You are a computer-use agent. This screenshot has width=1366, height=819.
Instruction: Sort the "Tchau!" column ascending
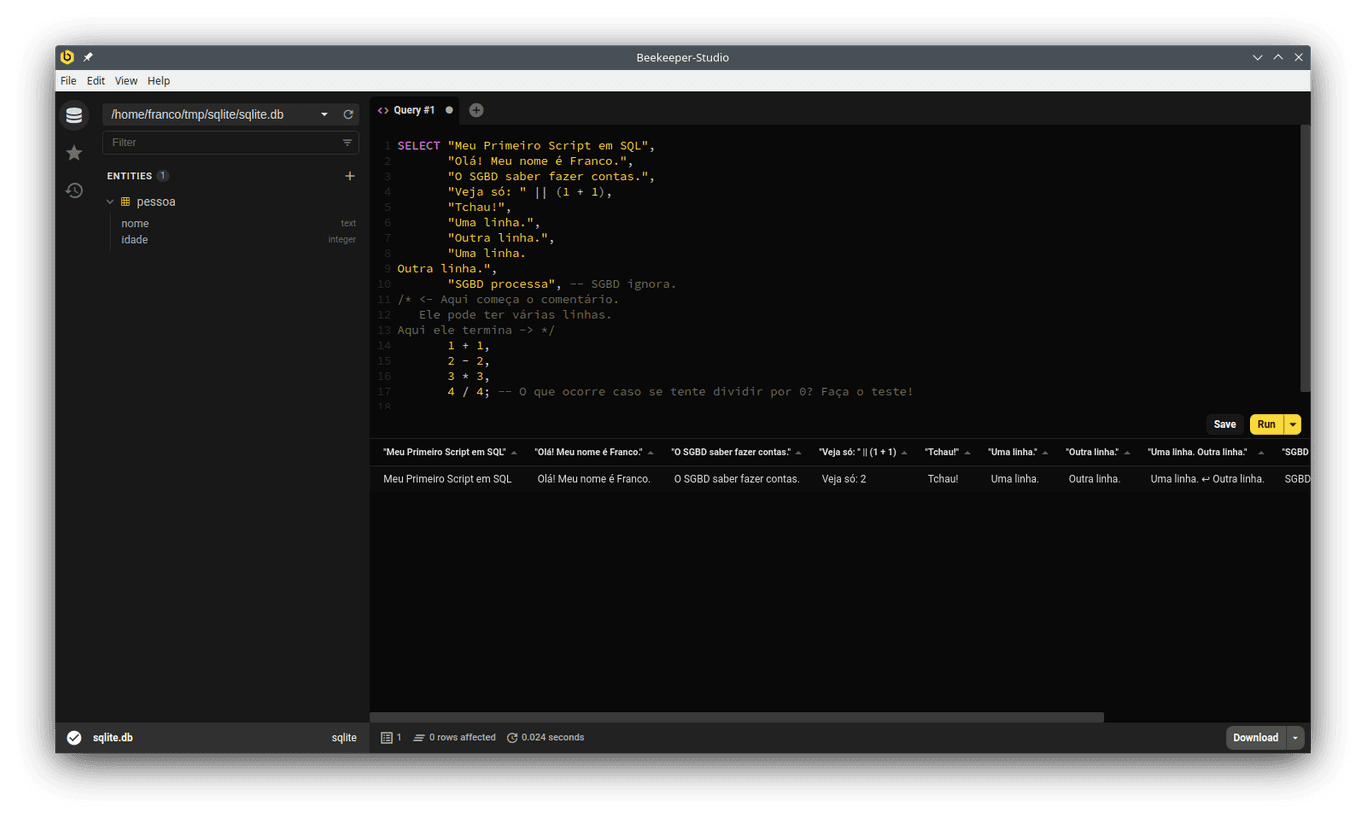click(x=966, y=451)
